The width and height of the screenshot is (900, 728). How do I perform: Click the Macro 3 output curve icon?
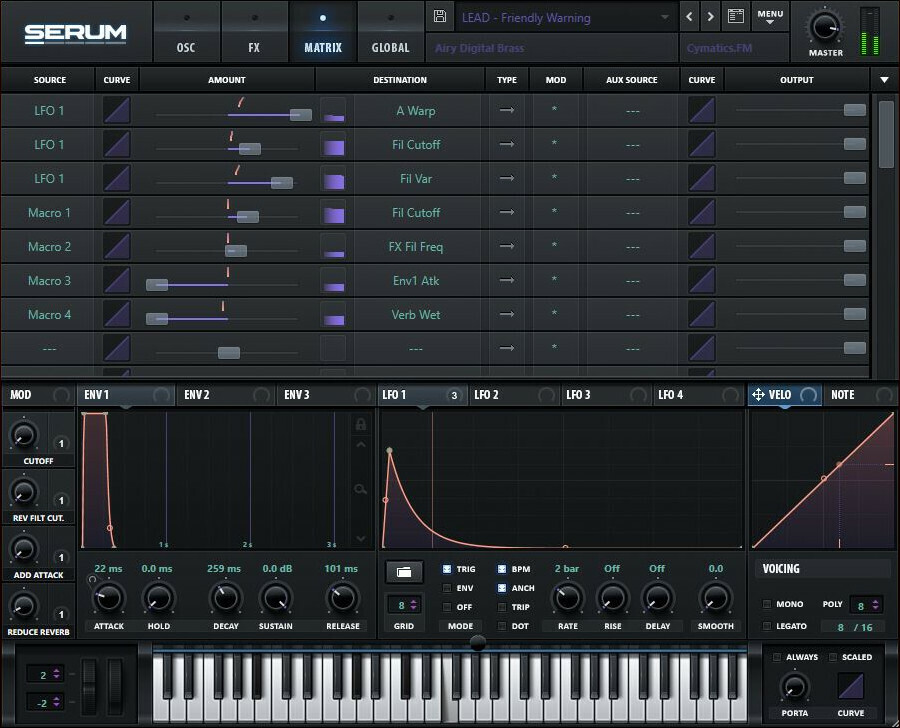(x=701, y=280)
